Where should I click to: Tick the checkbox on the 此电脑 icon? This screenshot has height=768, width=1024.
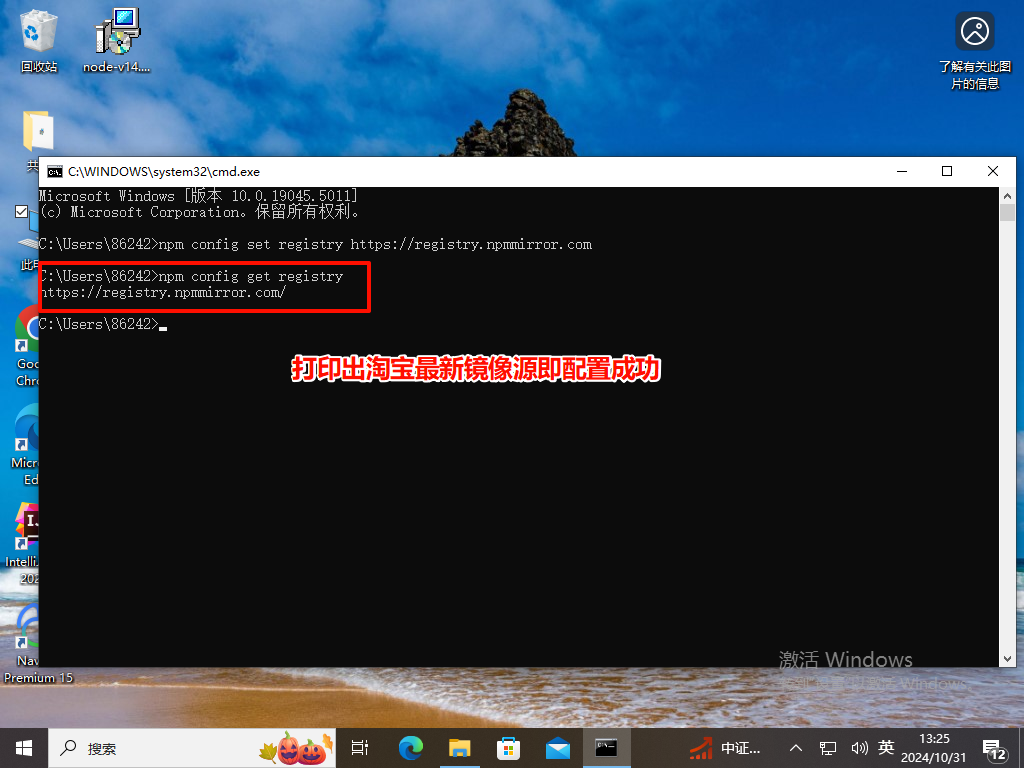point(21,212)
